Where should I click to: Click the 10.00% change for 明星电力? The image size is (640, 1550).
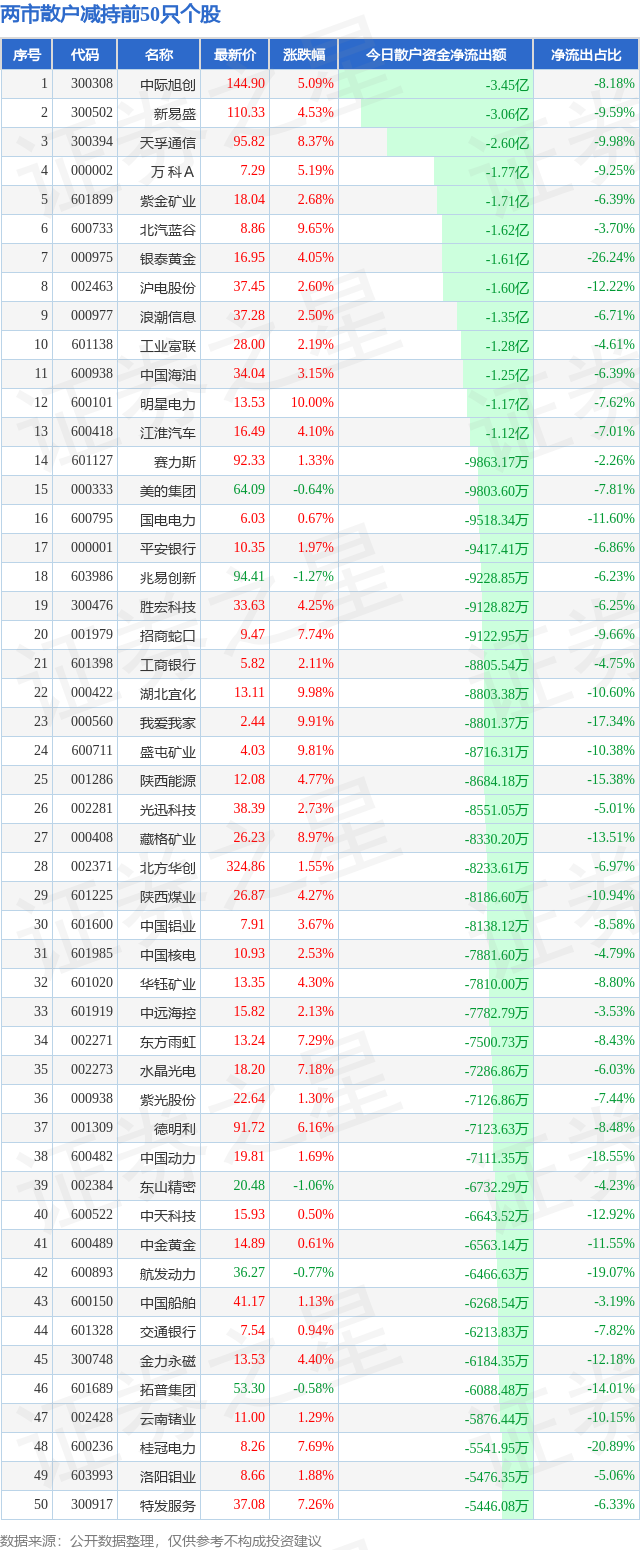click(x=312, y=403)
